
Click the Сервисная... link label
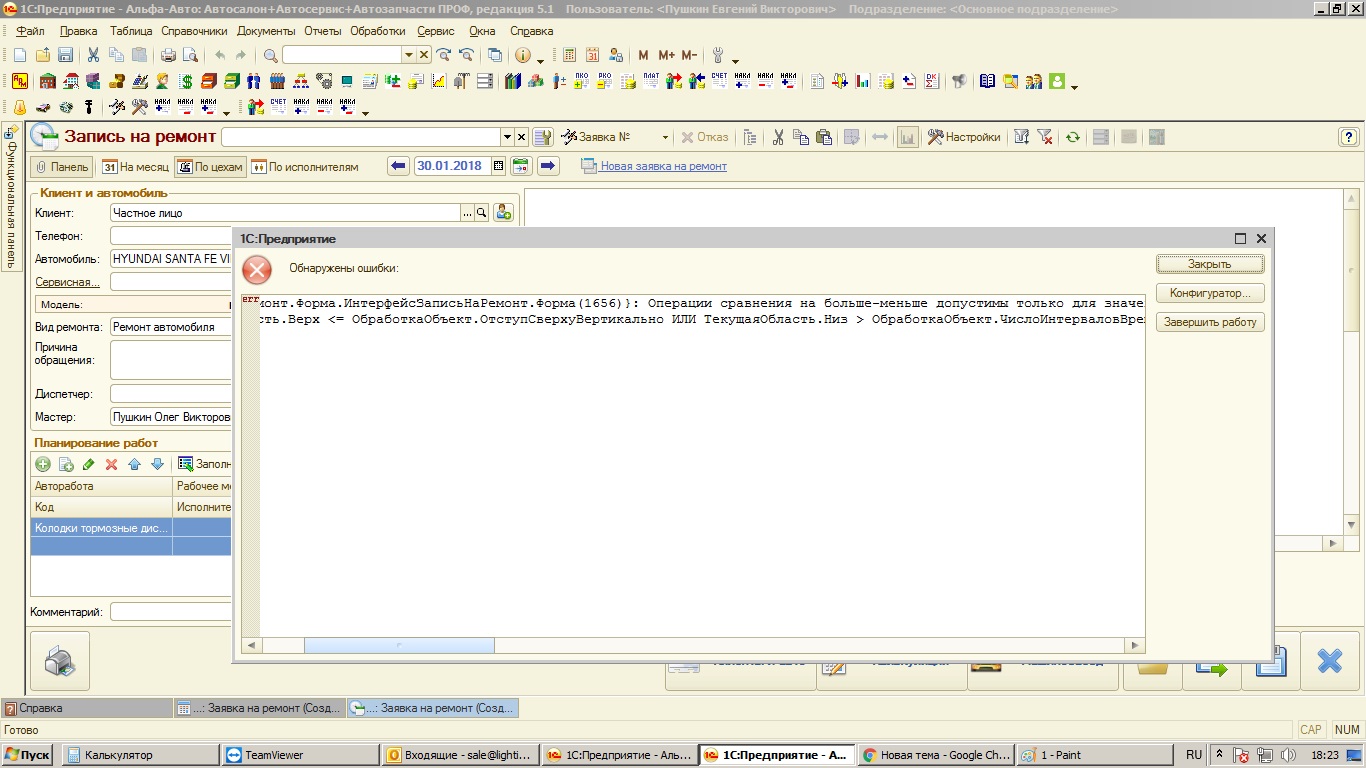(67, 282)
